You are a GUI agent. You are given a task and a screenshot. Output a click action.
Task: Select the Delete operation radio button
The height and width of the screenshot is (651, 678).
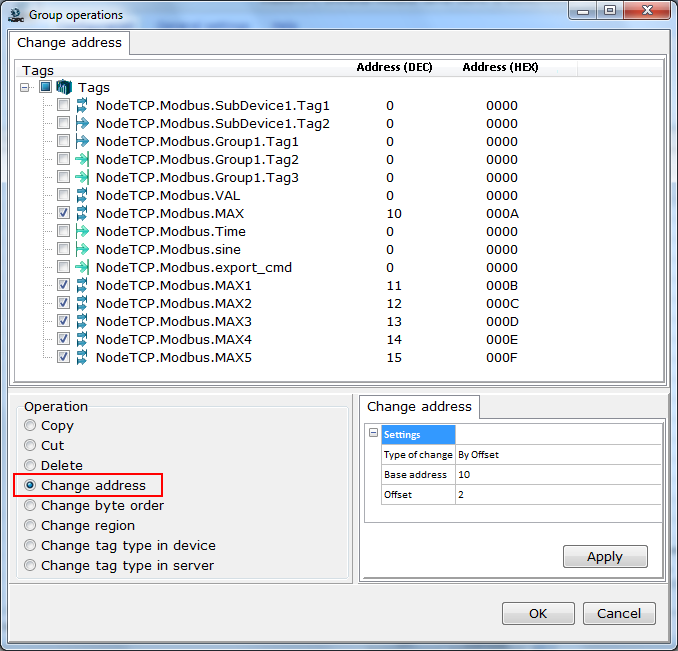(30, 465)
